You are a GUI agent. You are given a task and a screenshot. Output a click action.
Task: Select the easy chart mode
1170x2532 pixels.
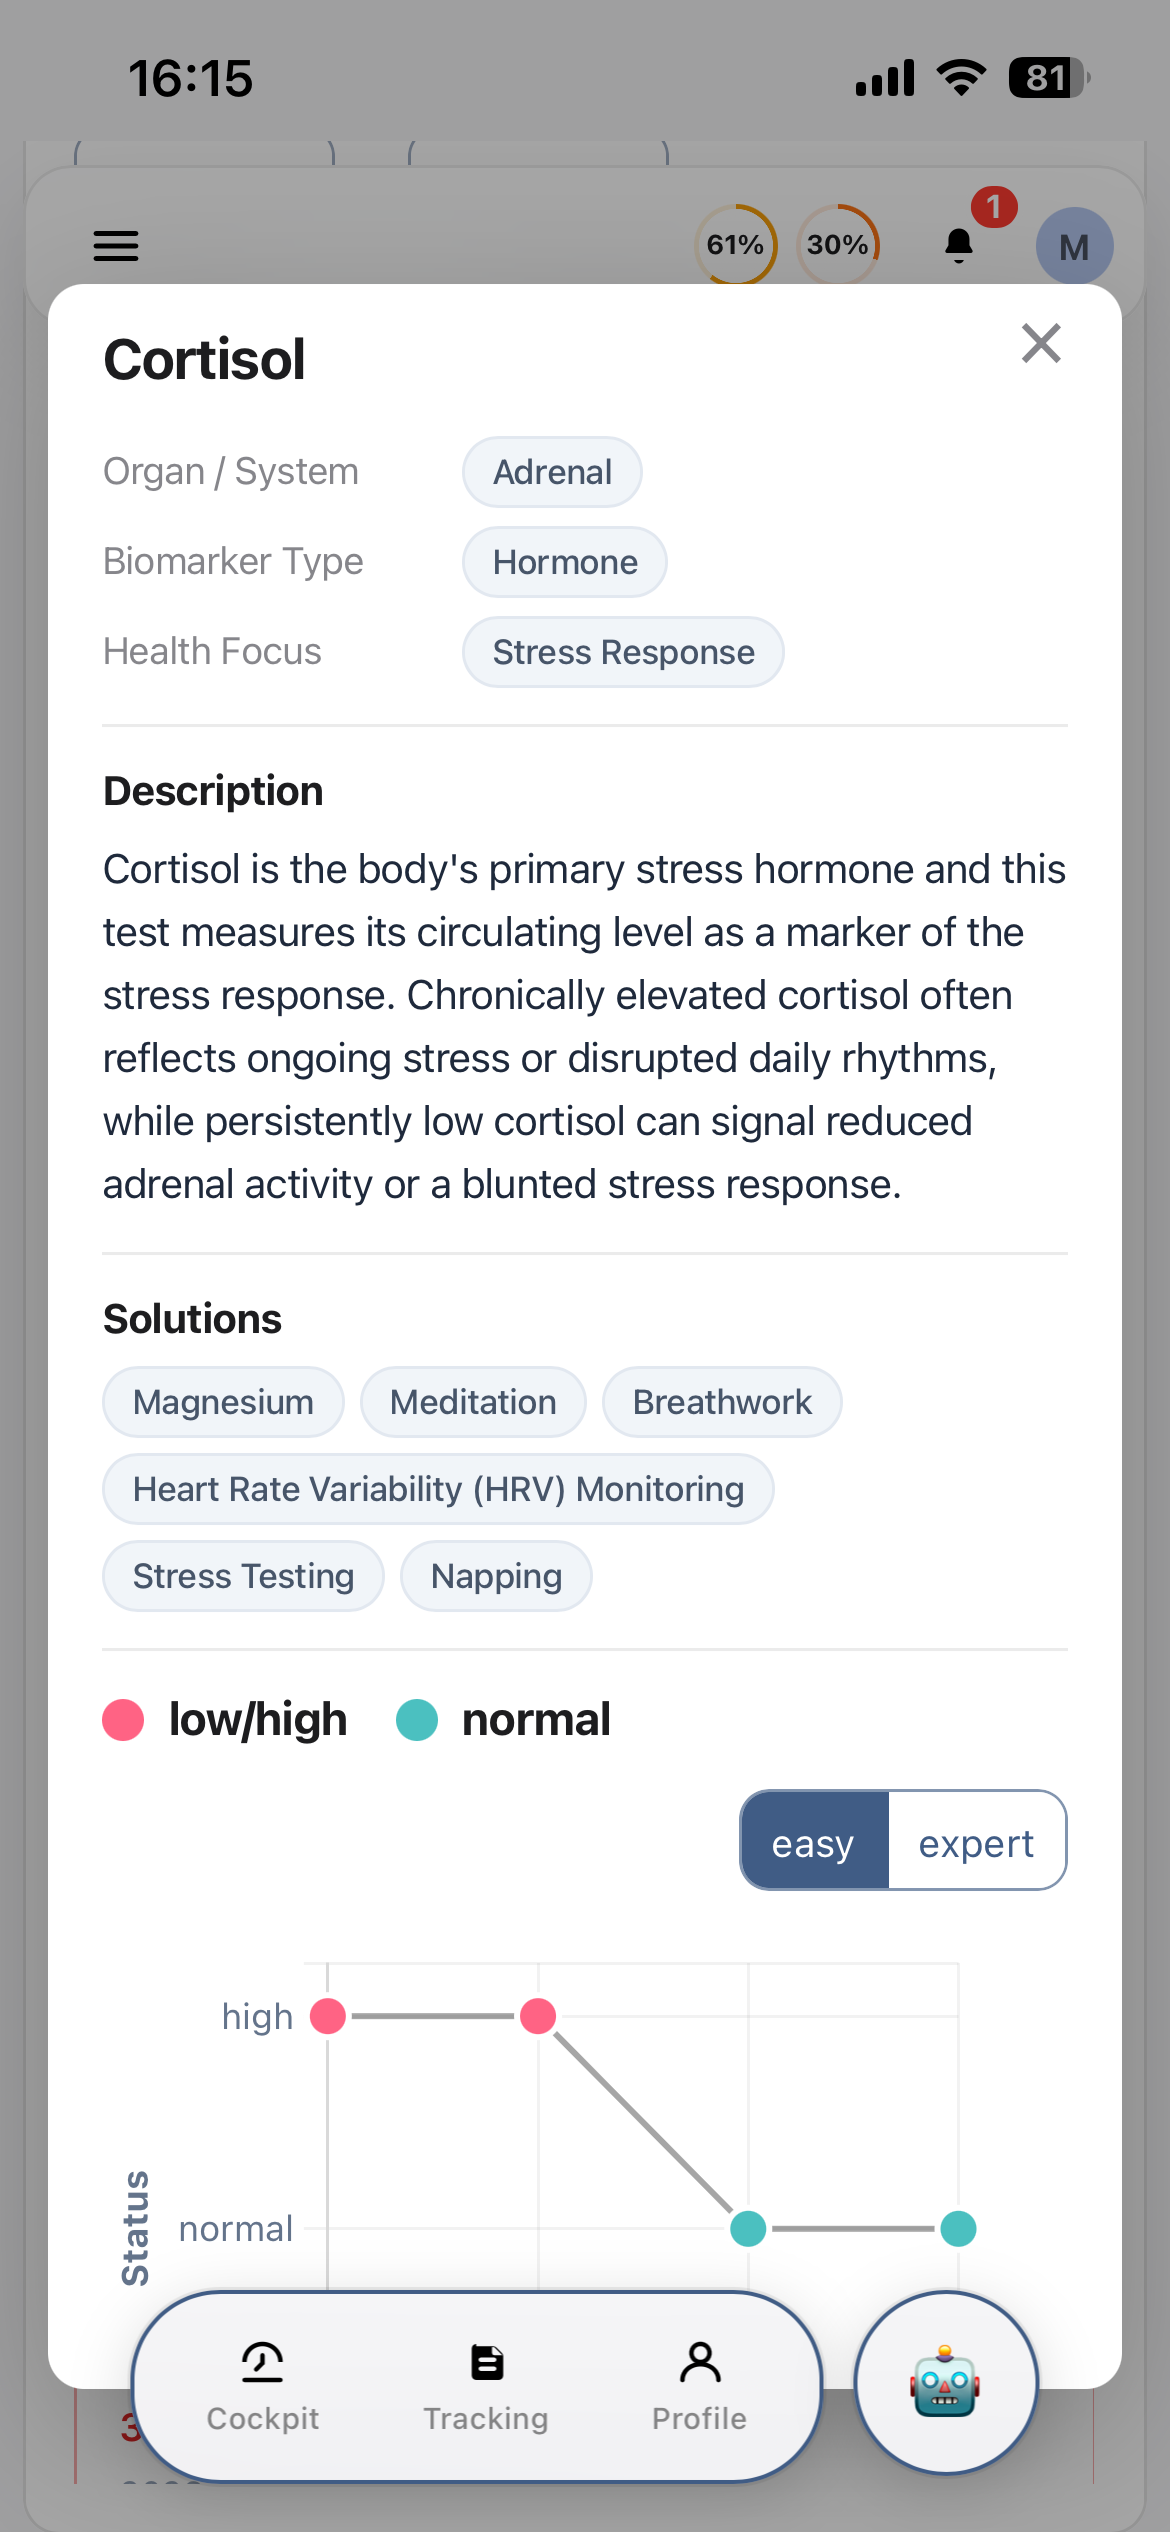tap(813, 1841)
